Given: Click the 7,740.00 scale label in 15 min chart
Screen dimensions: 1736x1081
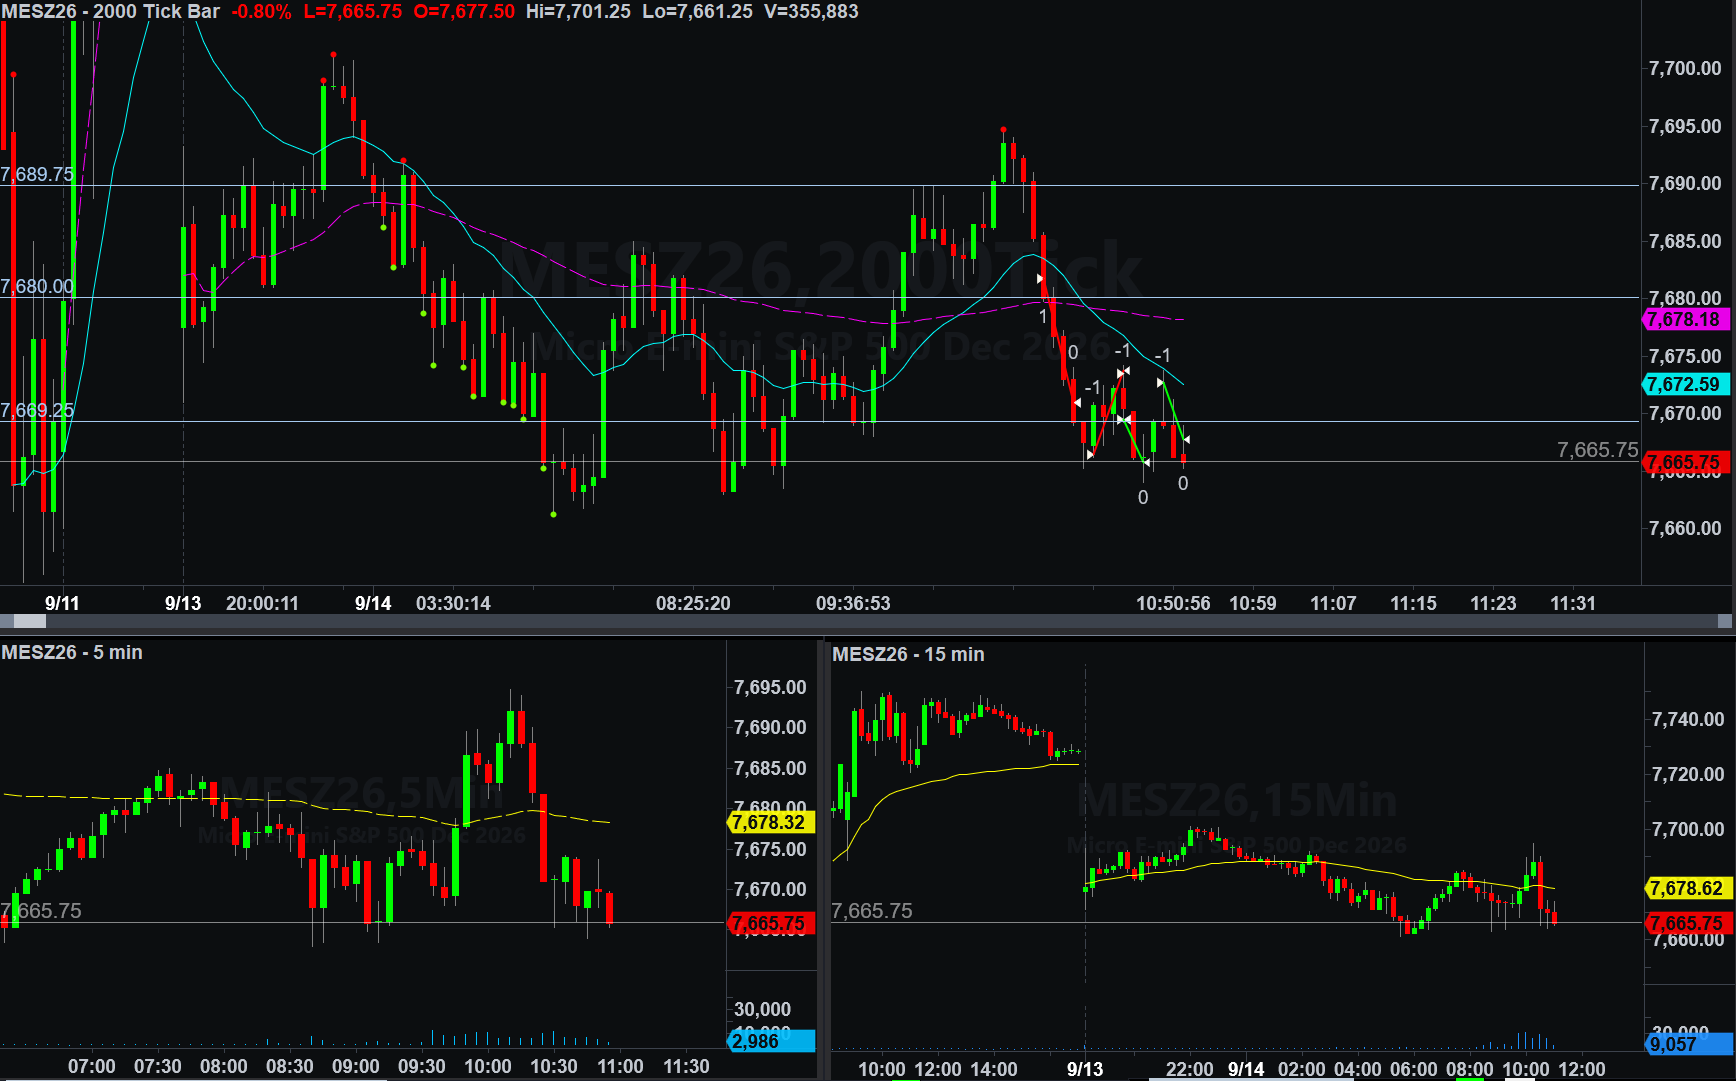Looking at the screenshot, I should (1688, 720).
